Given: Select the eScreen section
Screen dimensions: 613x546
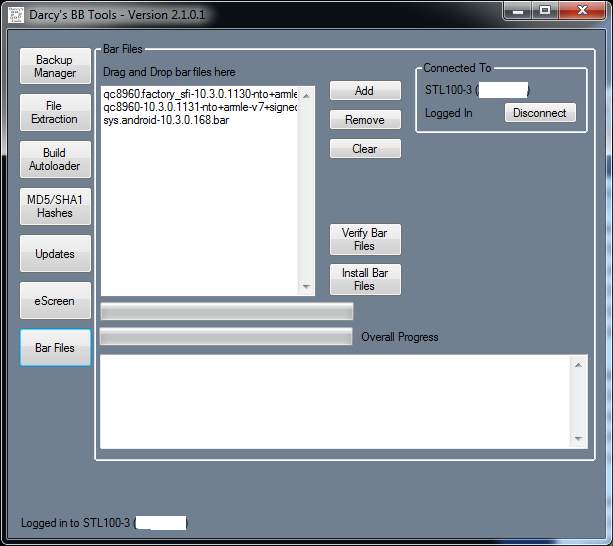Looking at the screenshot, I should 55,301.
